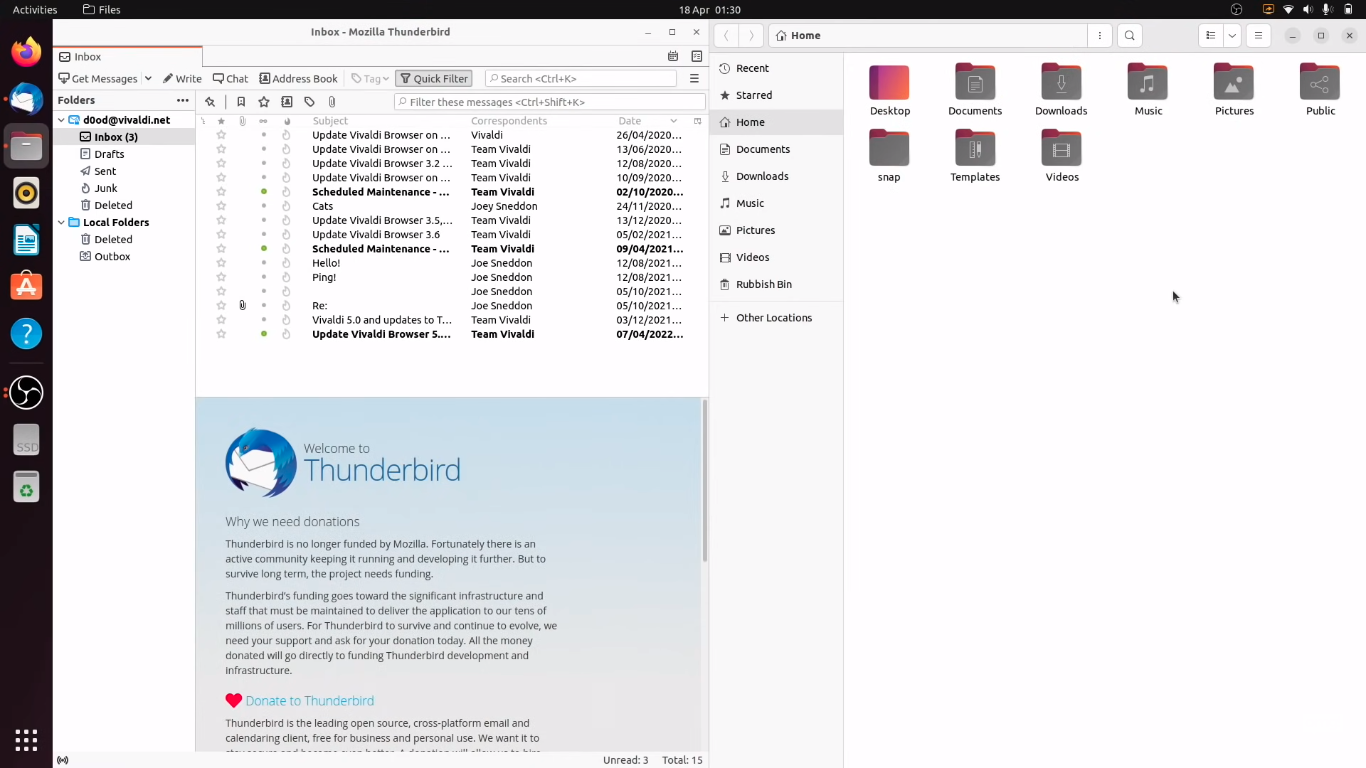Select the Videos folder icon in Files
1366x768 pixels.
click(x=1061, y=148)
